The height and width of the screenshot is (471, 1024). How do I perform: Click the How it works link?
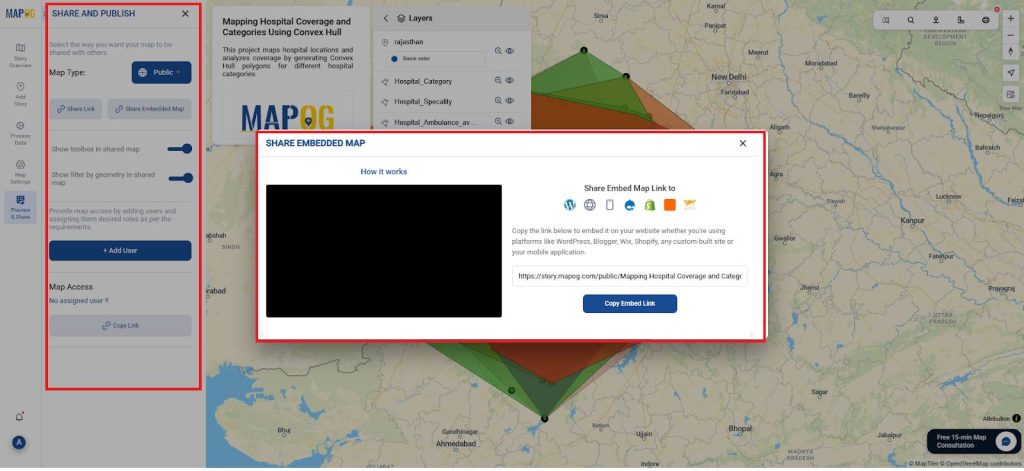click(x=383, y=172)
